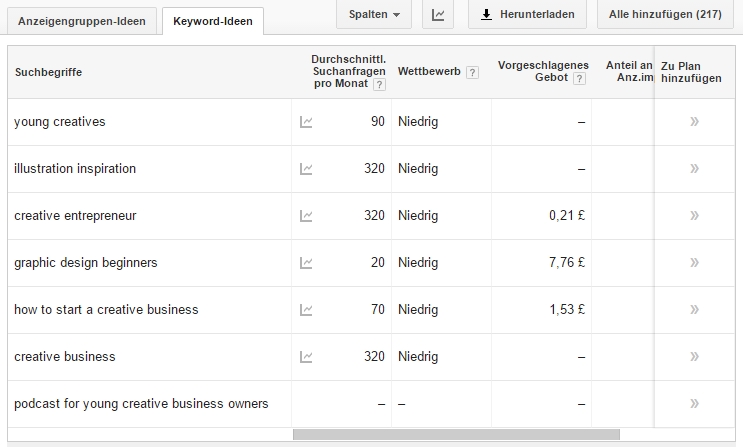
Task: Click keyword graphic design beginners
Action: (x=86, y=263)
